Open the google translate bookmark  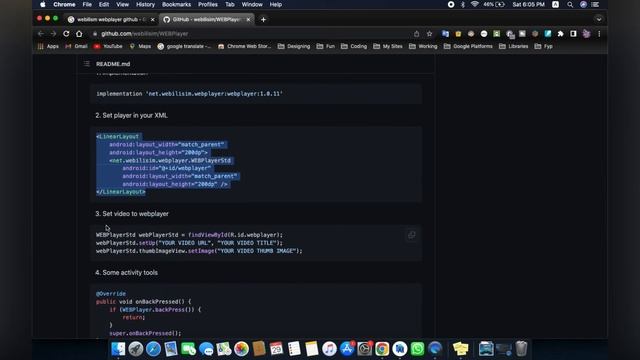point(184,47)
